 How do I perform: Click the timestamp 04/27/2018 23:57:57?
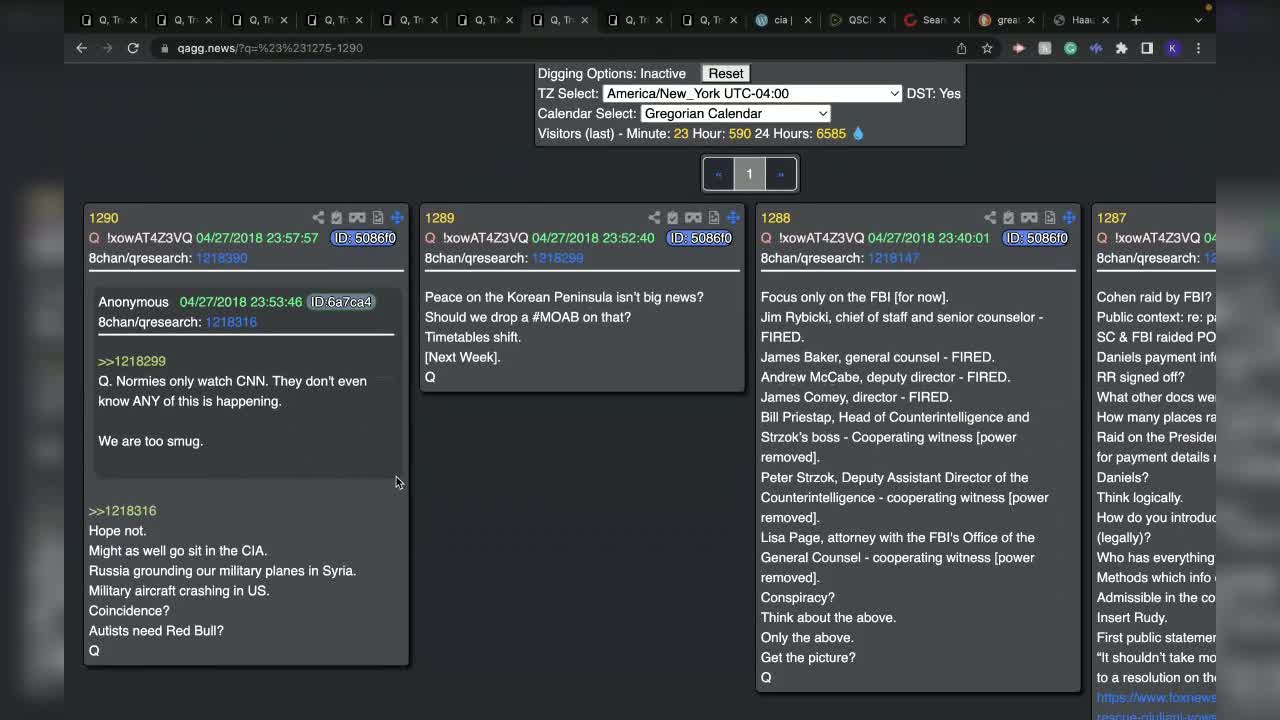pos(257,237)
